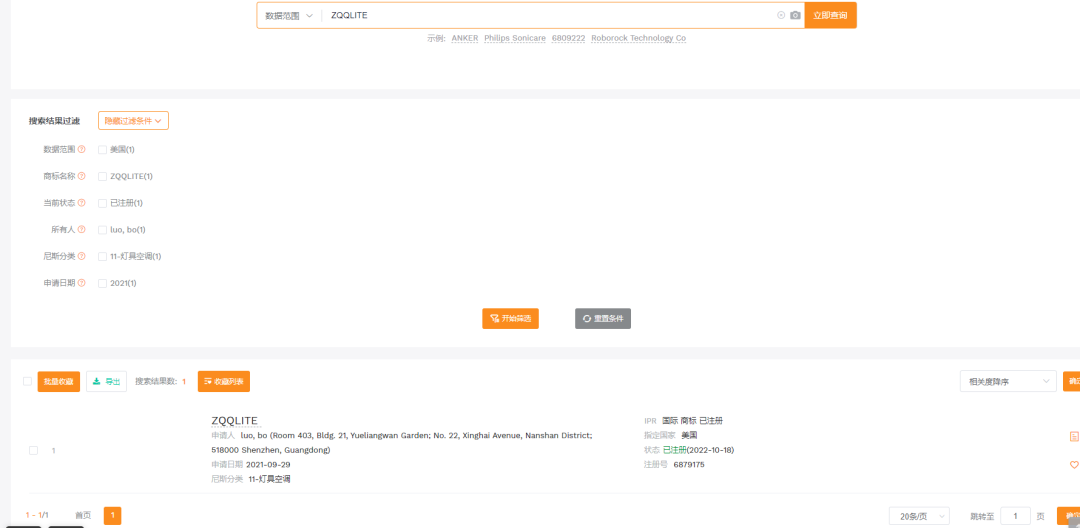Click the help icon beside 申请日期 filter
Viewport: 1080px width, 528px height.
[82, 283]
